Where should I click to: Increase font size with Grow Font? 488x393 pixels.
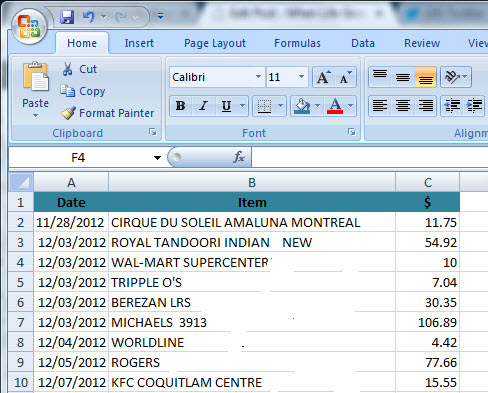pyautogui.click(x=323, y=77)
